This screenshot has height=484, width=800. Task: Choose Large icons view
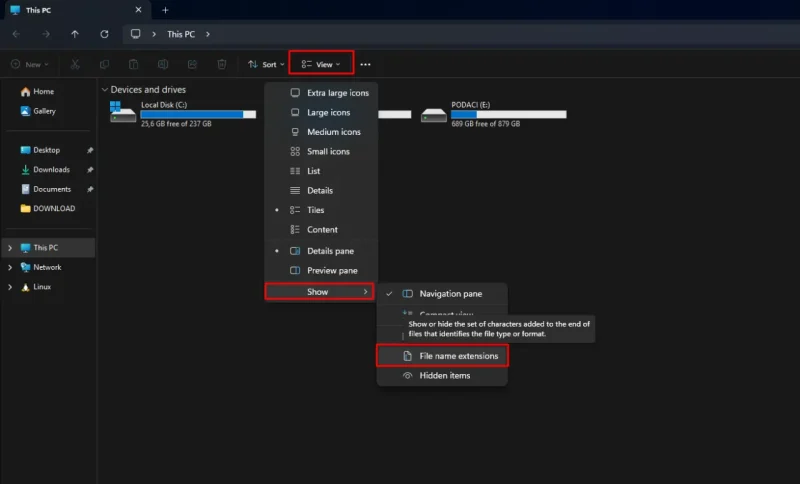(x=321, y=112)
